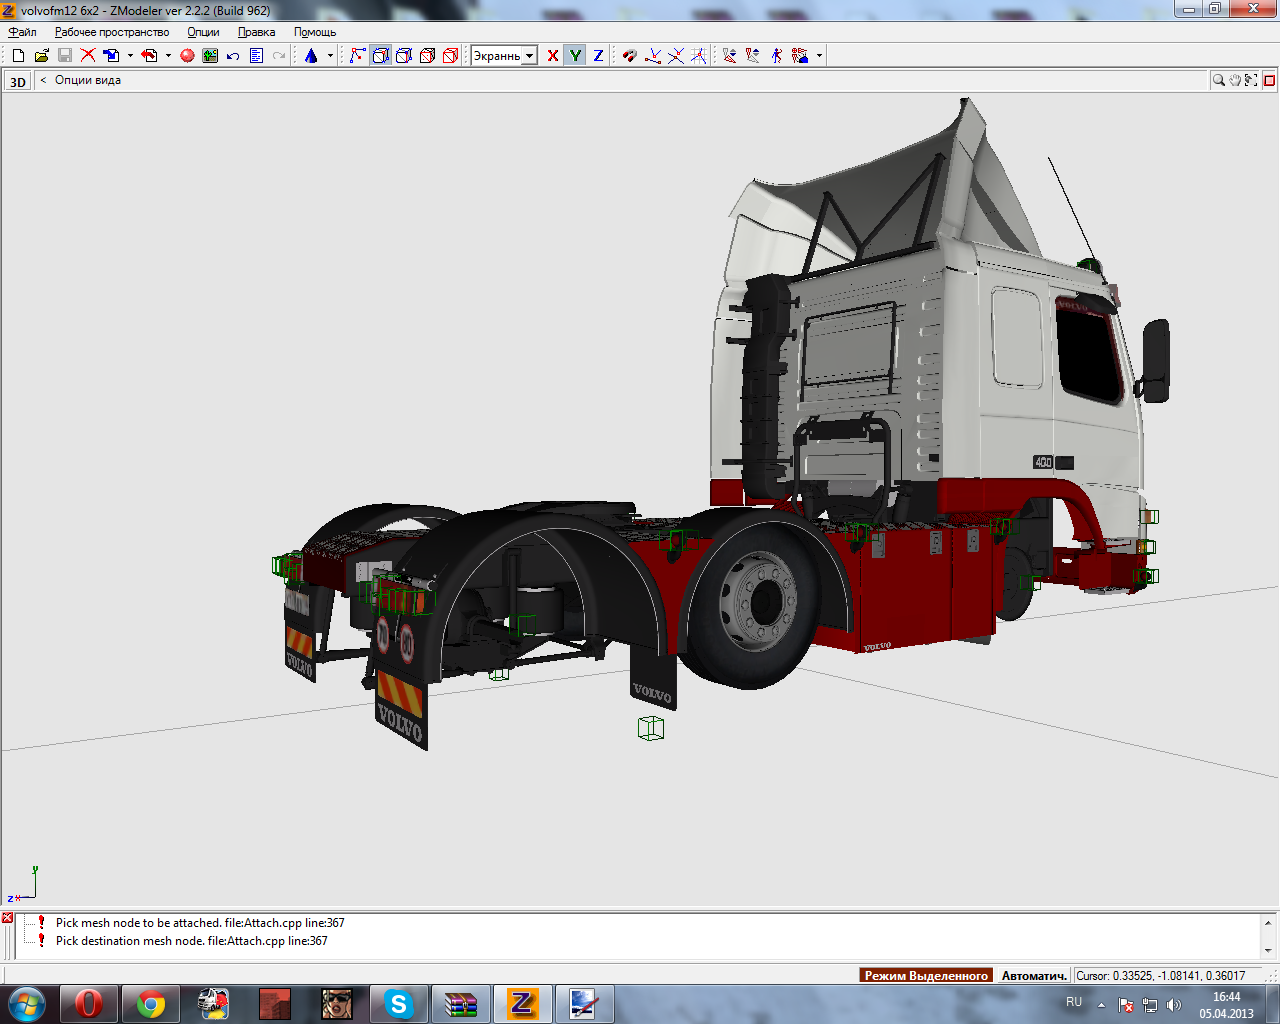
Task: Open the undo history list icon
Action: click(256, 56)
